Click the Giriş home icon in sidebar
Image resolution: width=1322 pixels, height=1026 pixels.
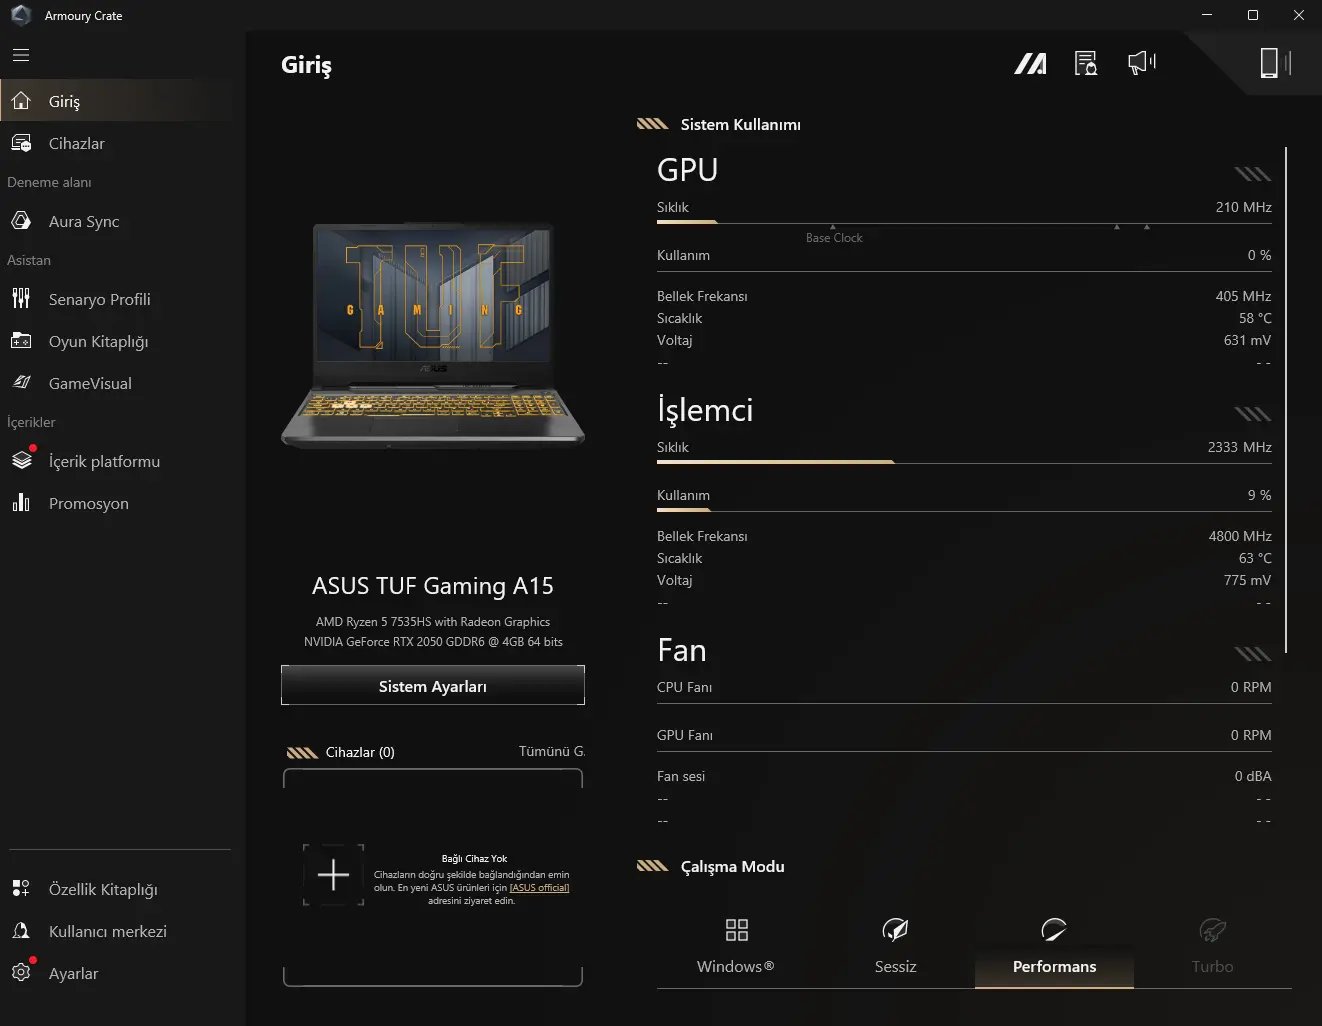tap(21, 101)
